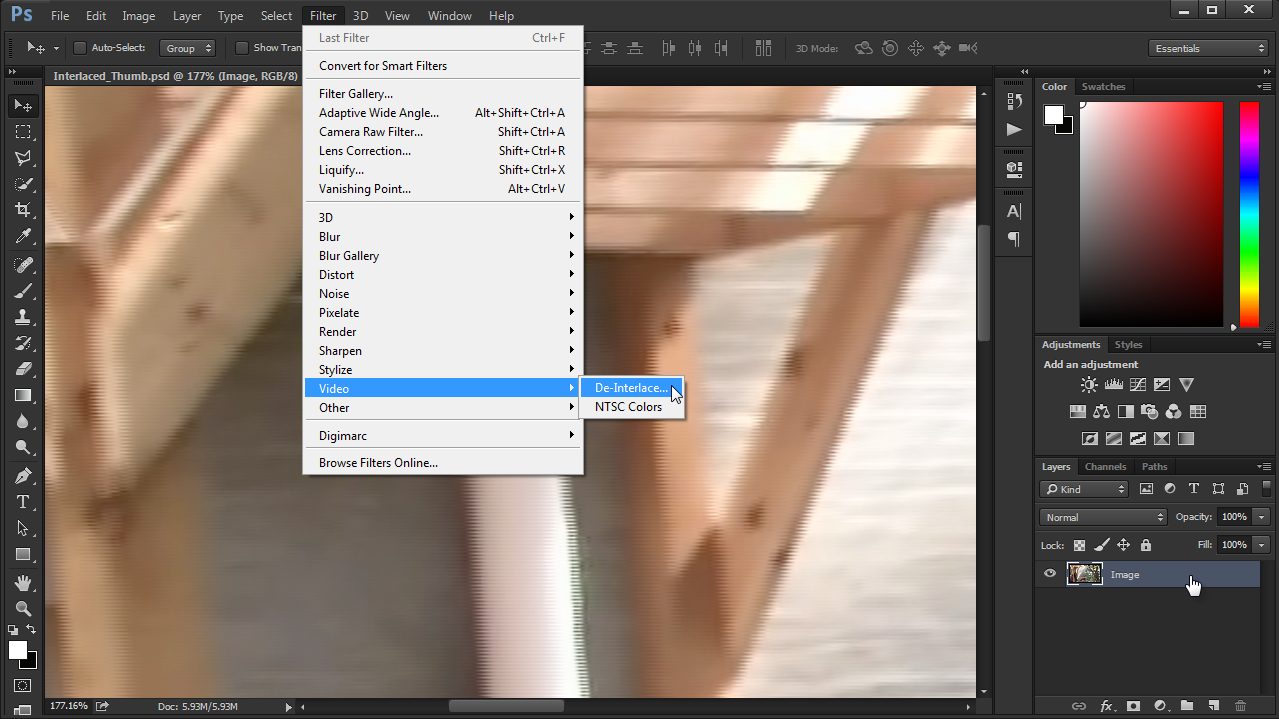Screen dimensions: 1279x719
Task: Select the Eyedropper tool
Action: click(22, 237)
